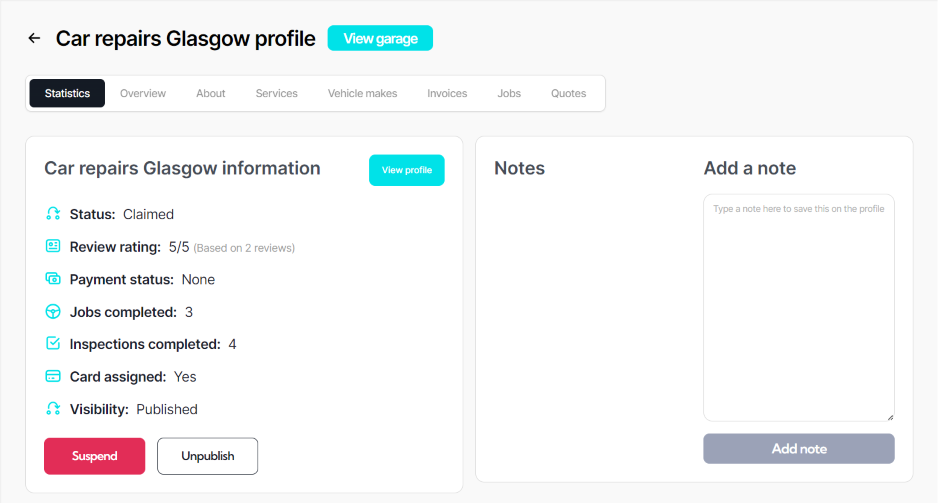
Task: Click the Inspections completed checkmark icon
Action: (x=53, y=344)
